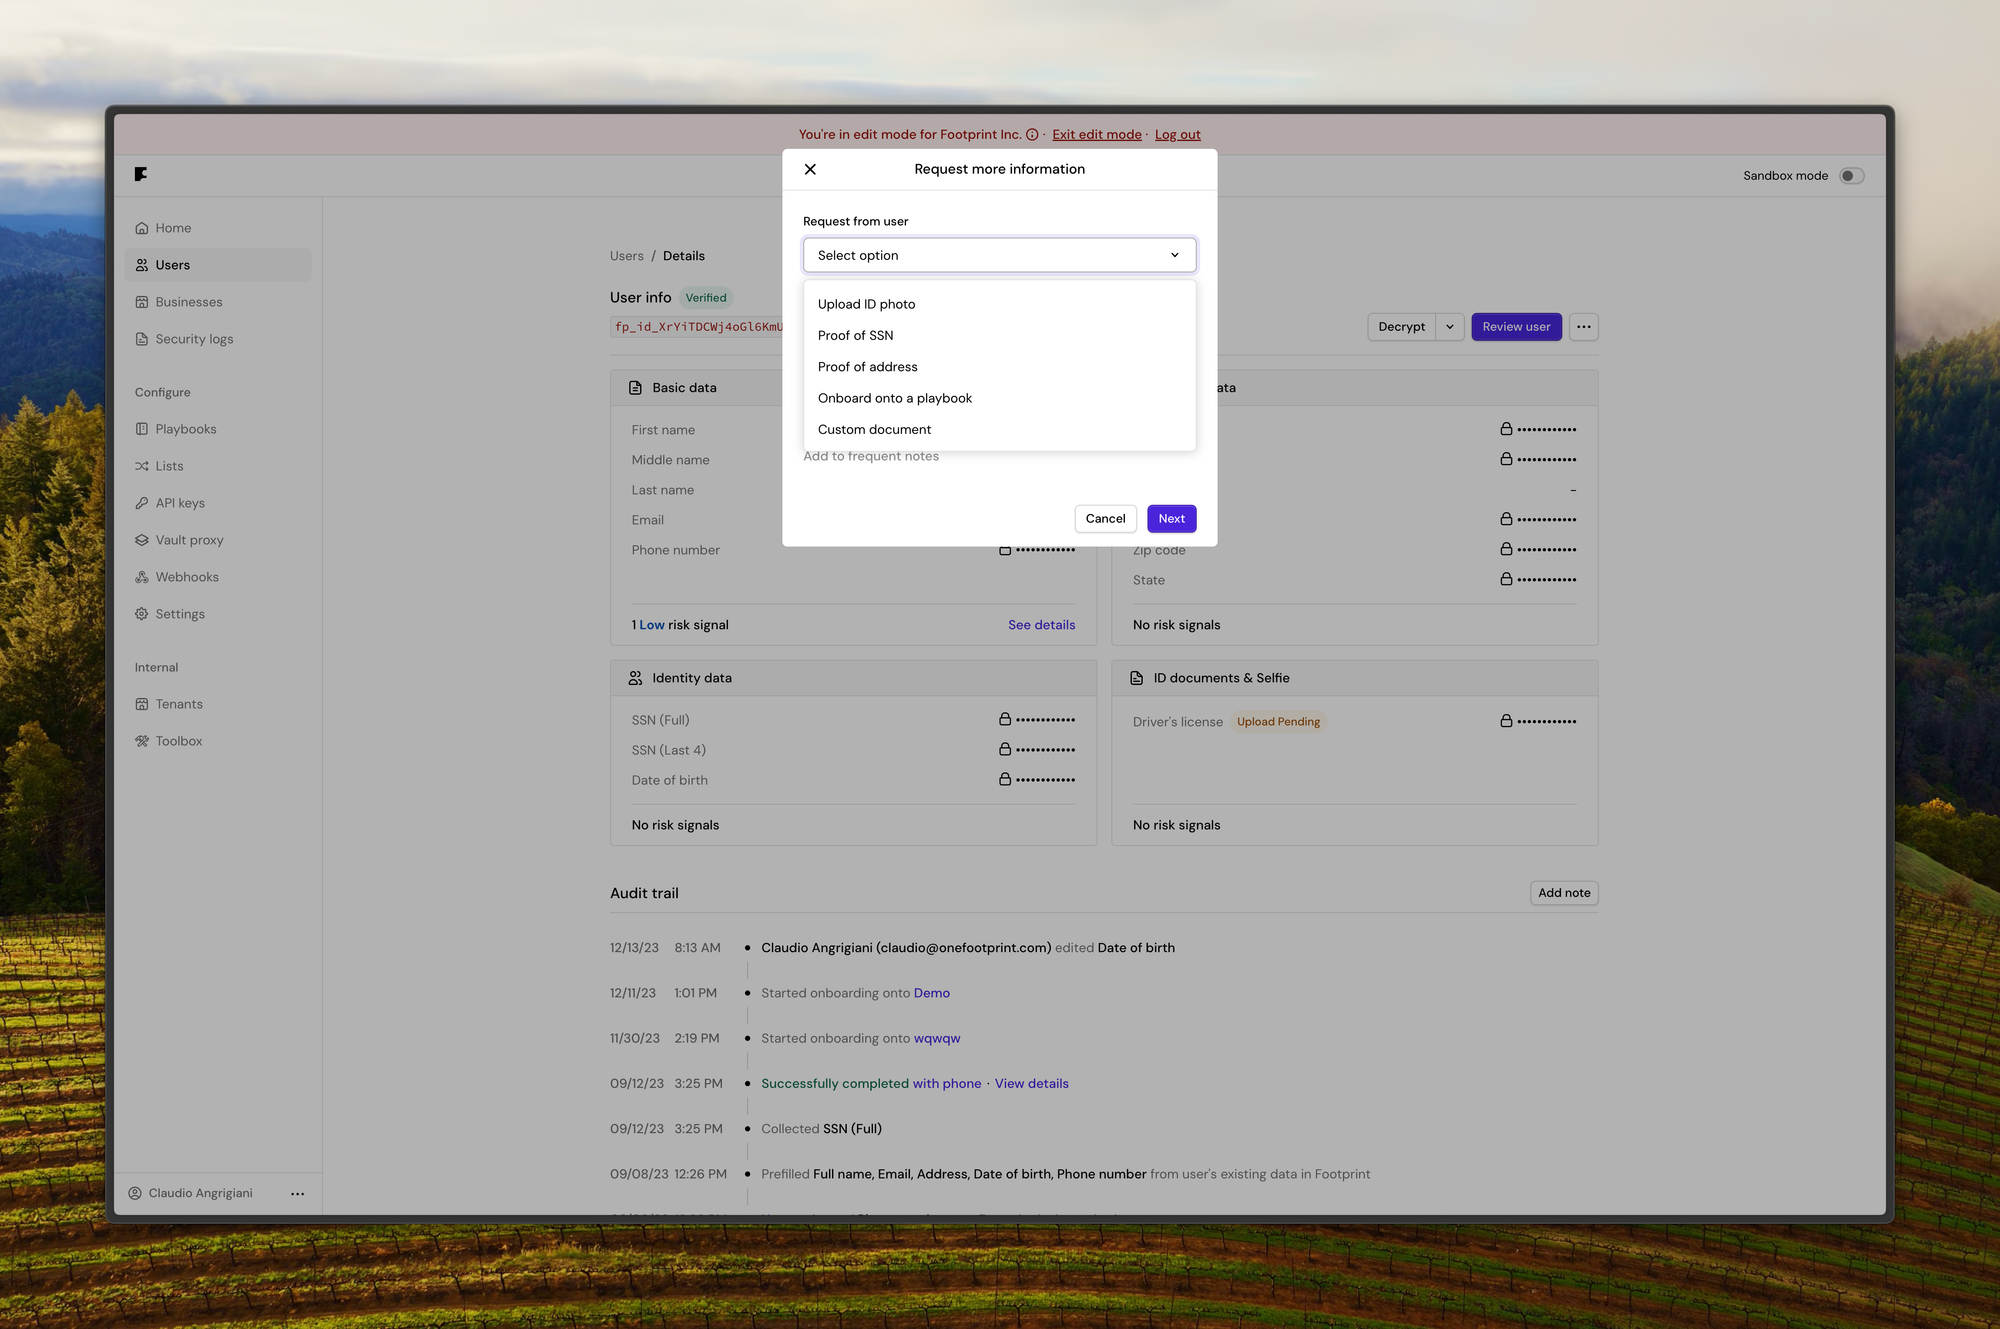Click the Review user button
This screenshot has height=1329, width=2000.
[1516, 326]
